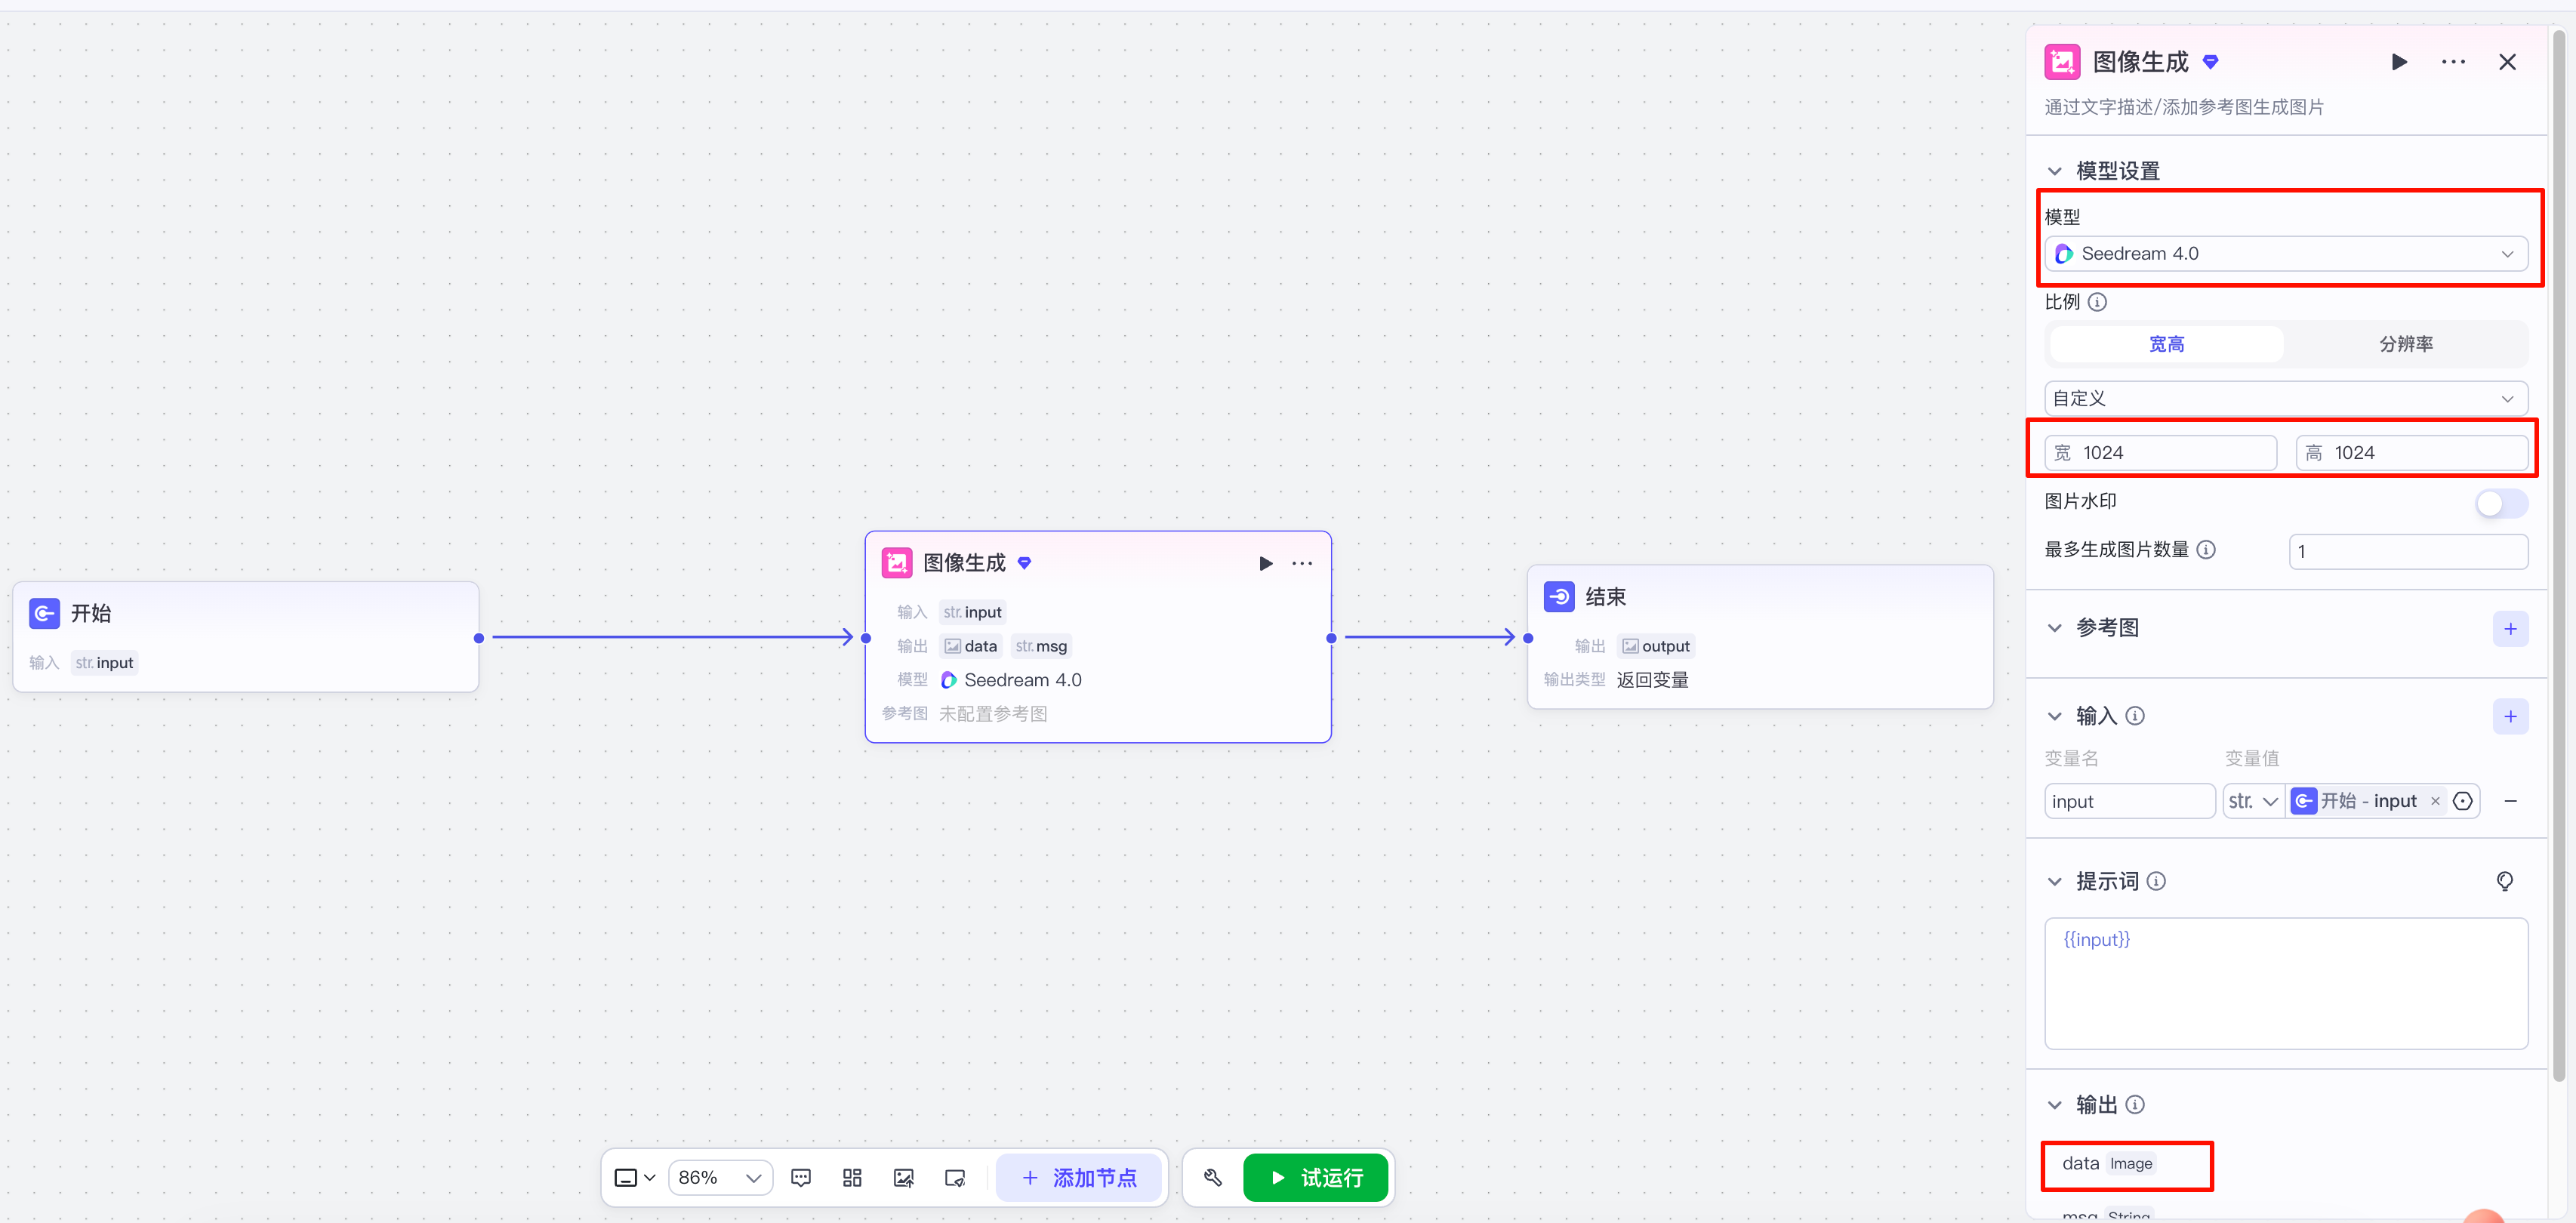Click the green 试运行 button
The width and height of the screenshot is (2576, 1223).
coord(1316,1178)
